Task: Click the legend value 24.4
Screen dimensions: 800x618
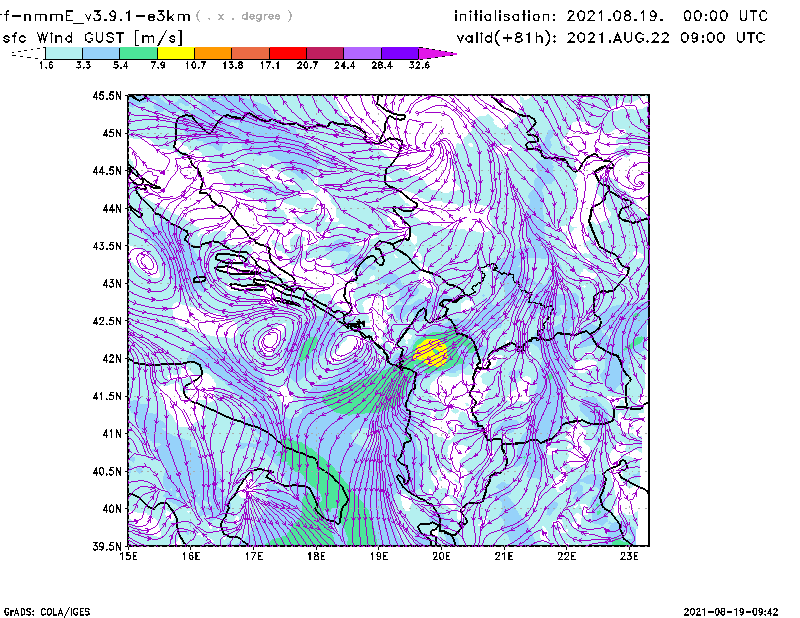Action: pyautogui.click(x=344, y=65)
